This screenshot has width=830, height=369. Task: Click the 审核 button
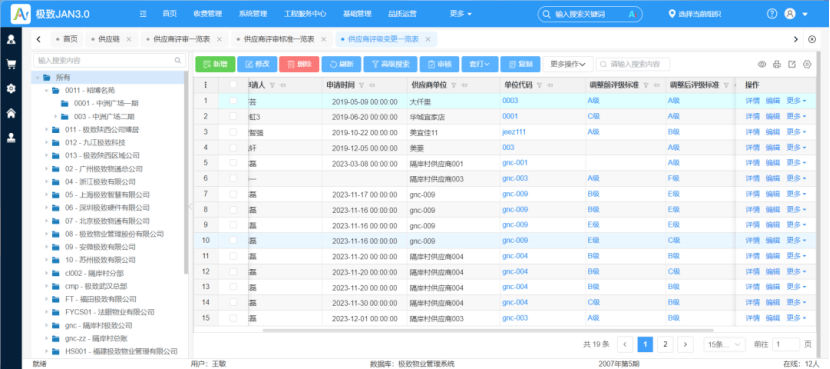click(439, 65)
